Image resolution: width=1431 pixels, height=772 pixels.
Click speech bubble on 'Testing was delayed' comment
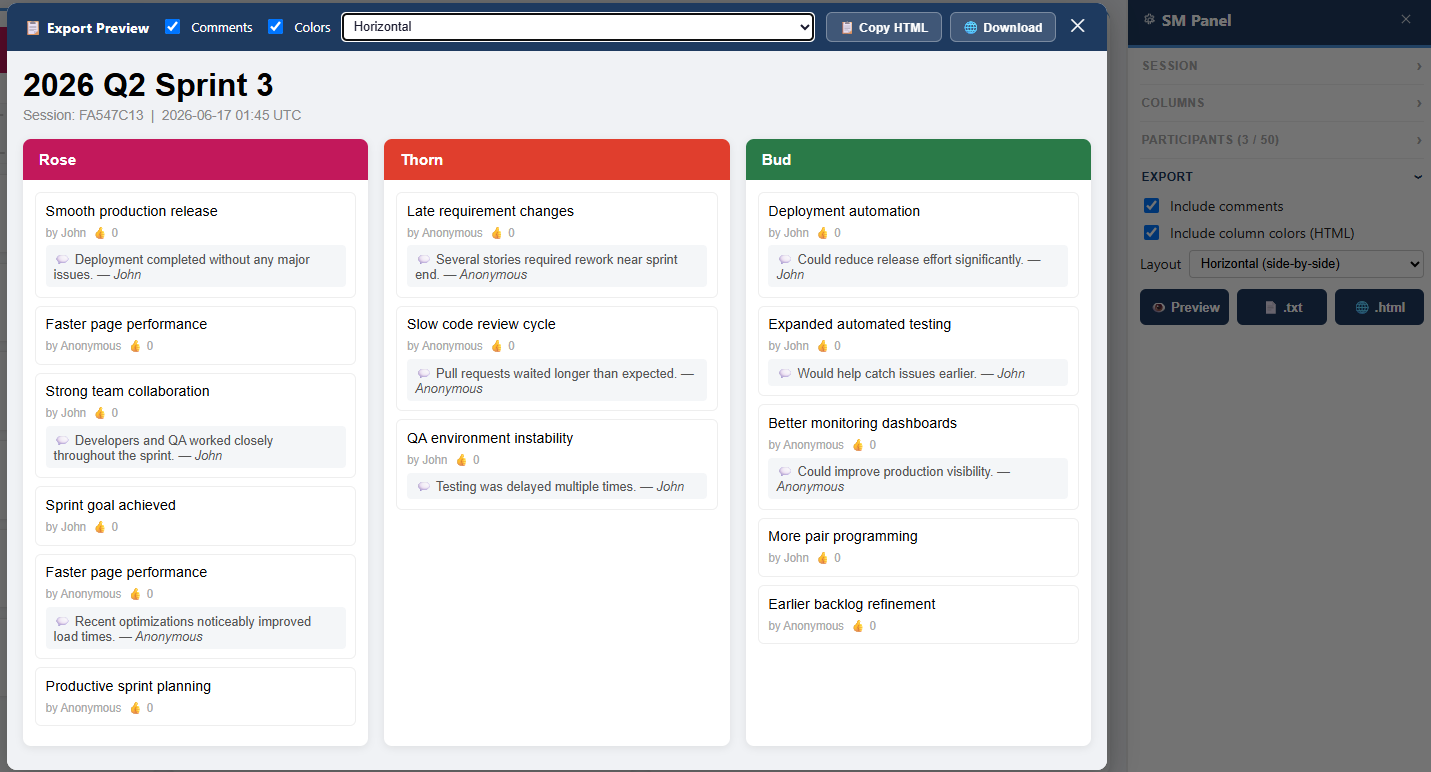(x=423, y=487)
